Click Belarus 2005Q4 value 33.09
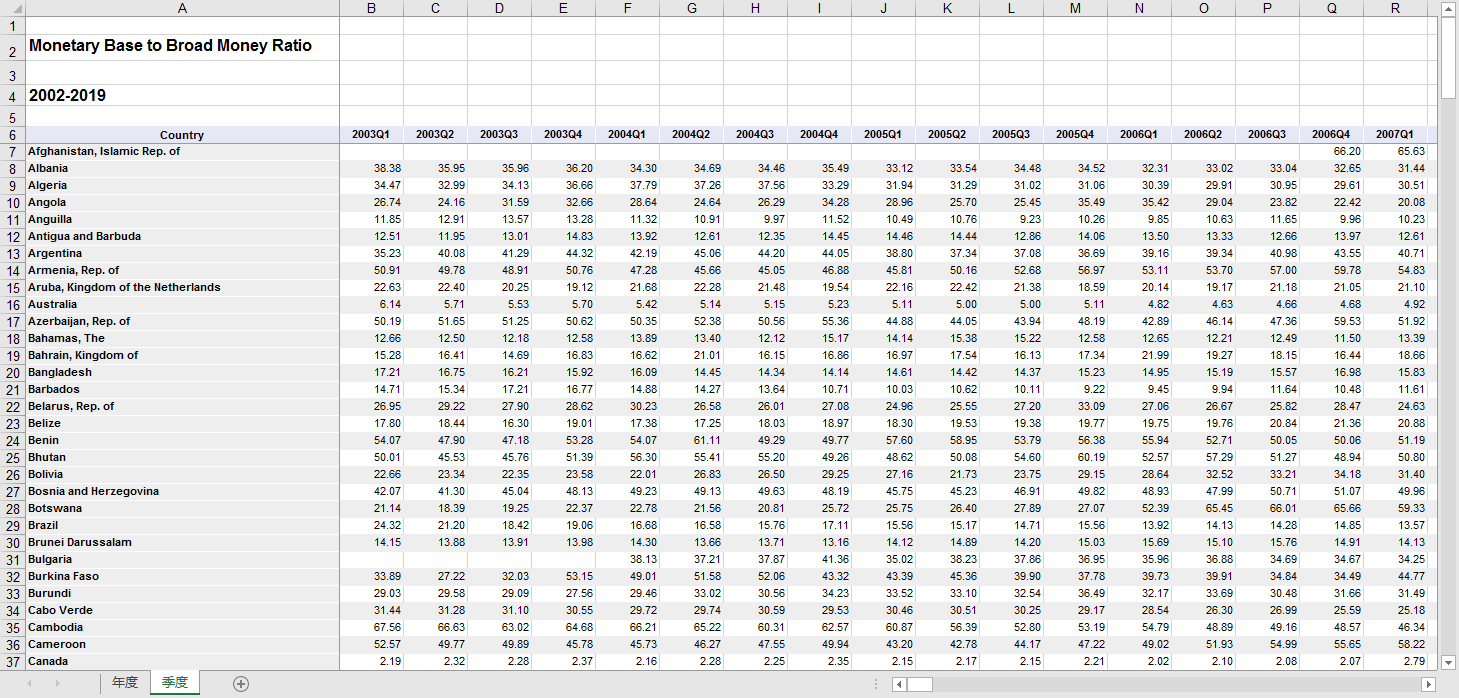The image size is (1459, 698). click(x=1075, y=406)
